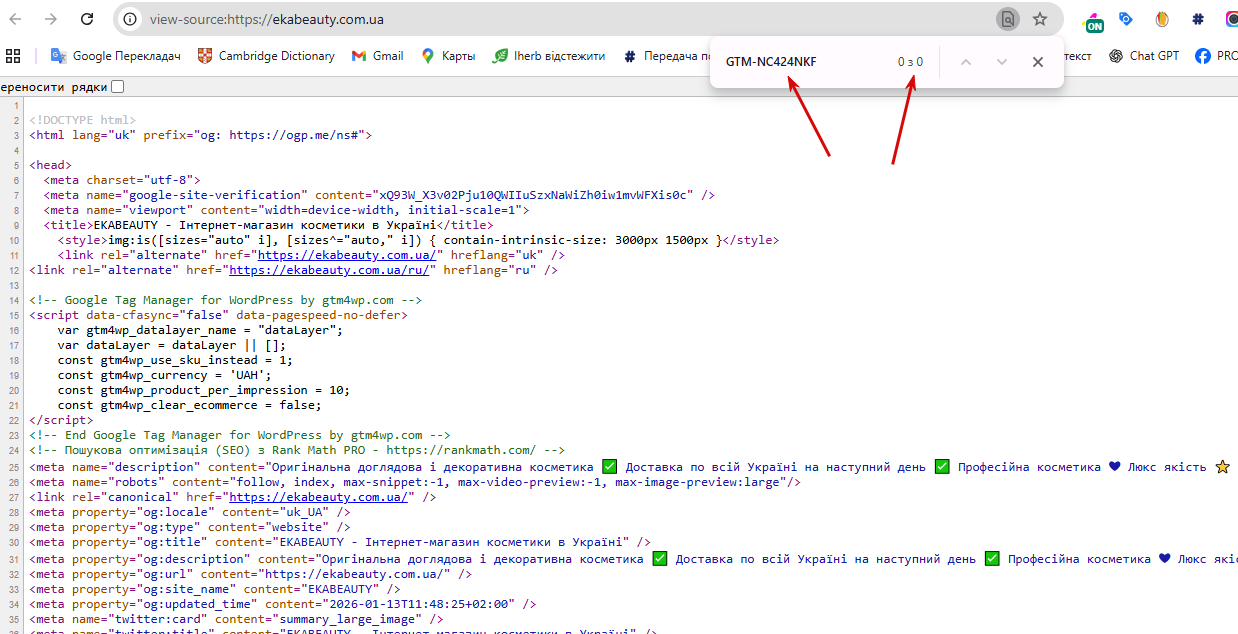Click the og:type website line
Image resolution: width=1238 pixels, height=634 pixels.
190,527
